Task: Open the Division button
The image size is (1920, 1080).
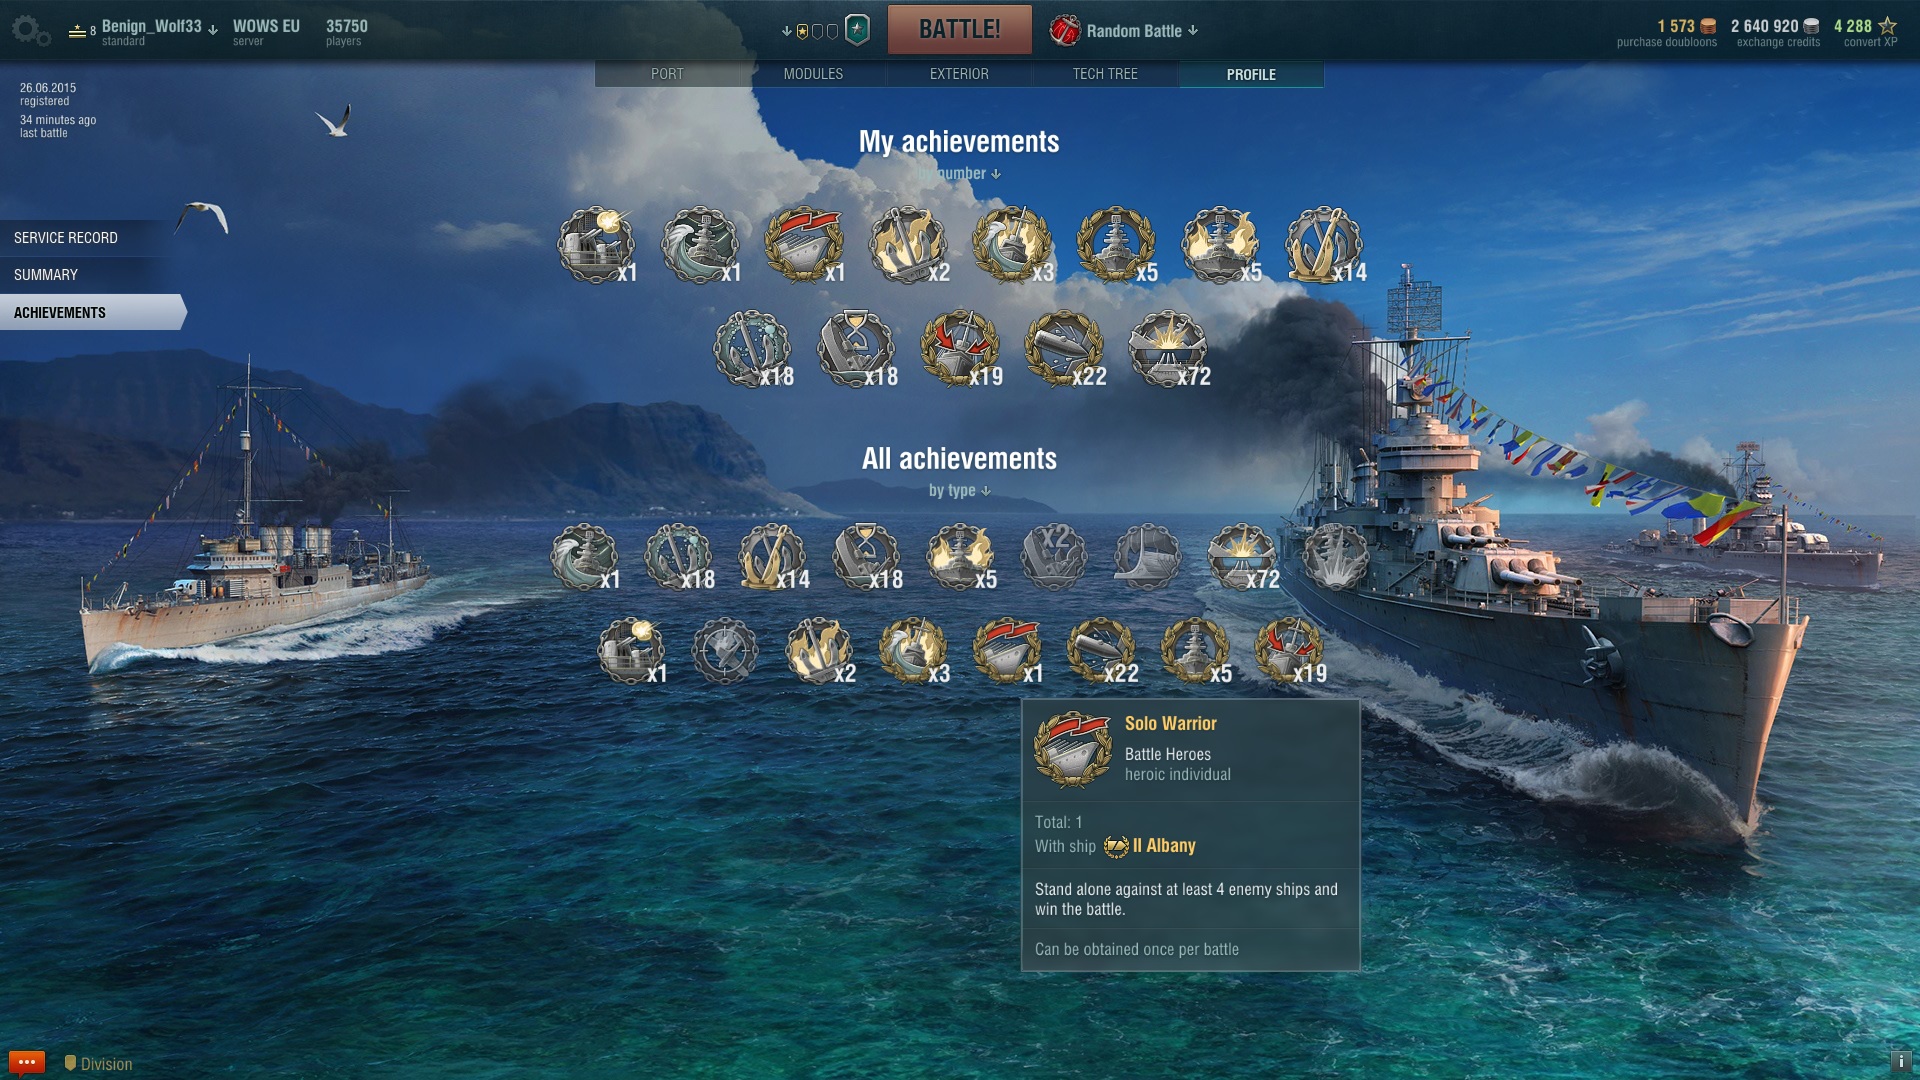Action: [98, 1064]
